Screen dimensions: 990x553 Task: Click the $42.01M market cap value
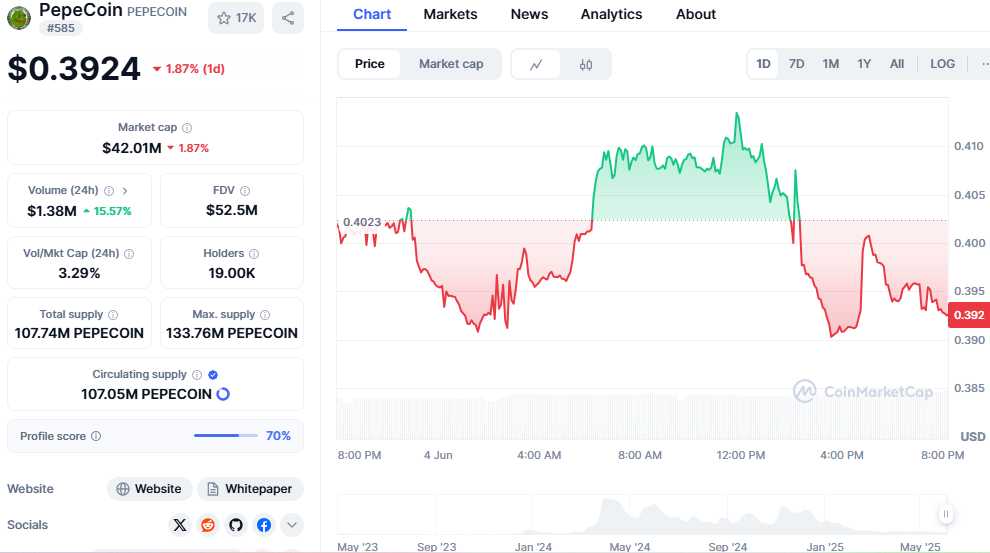[x=132, y=148]
